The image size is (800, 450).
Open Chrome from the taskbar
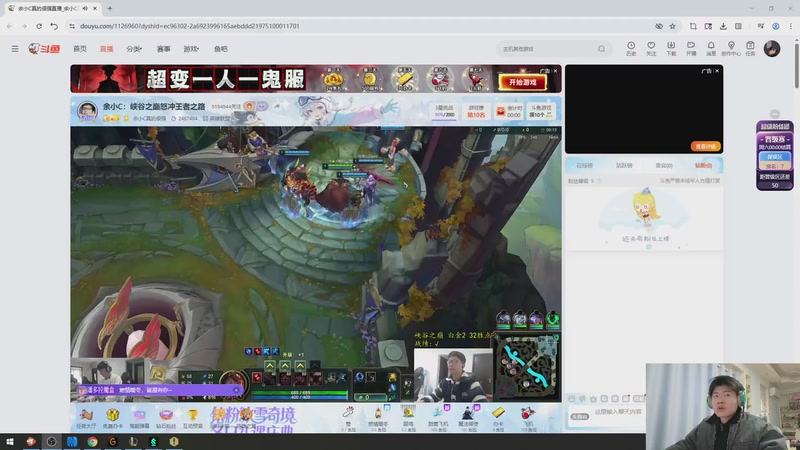92,442
